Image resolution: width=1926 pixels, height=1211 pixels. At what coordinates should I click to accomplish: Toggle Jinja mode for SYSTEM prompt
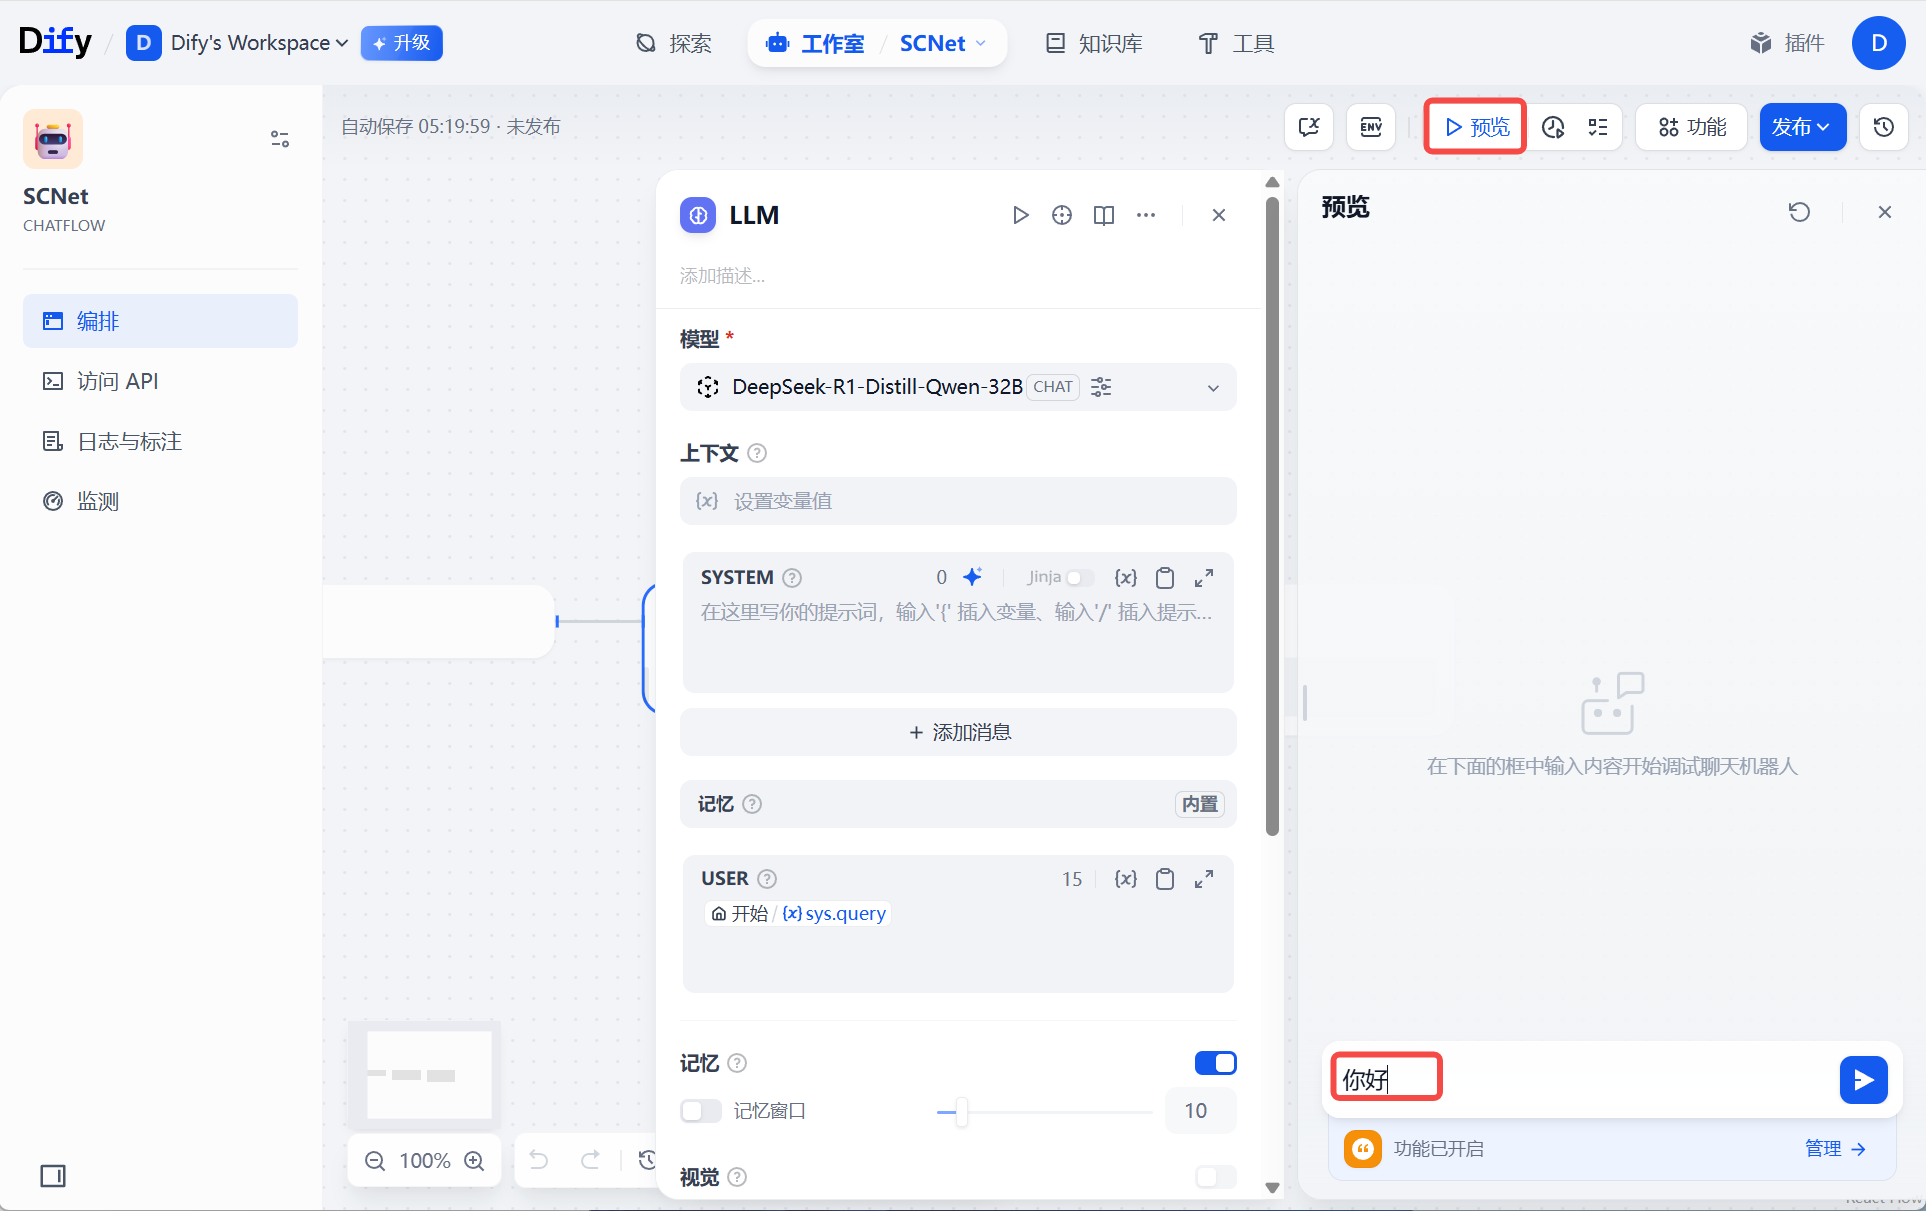click(x=1079, y=577)
